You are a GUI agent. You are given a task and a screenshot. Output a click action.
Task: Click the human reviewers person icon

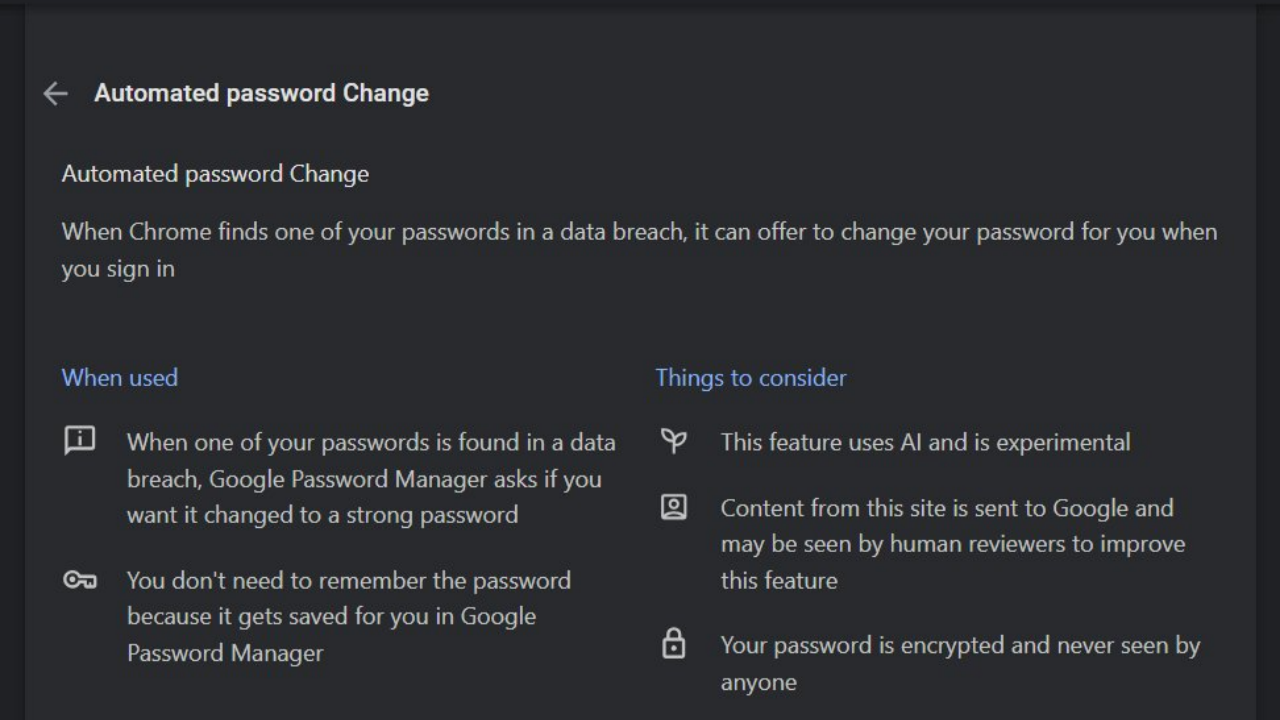click(x=674, y=507)
